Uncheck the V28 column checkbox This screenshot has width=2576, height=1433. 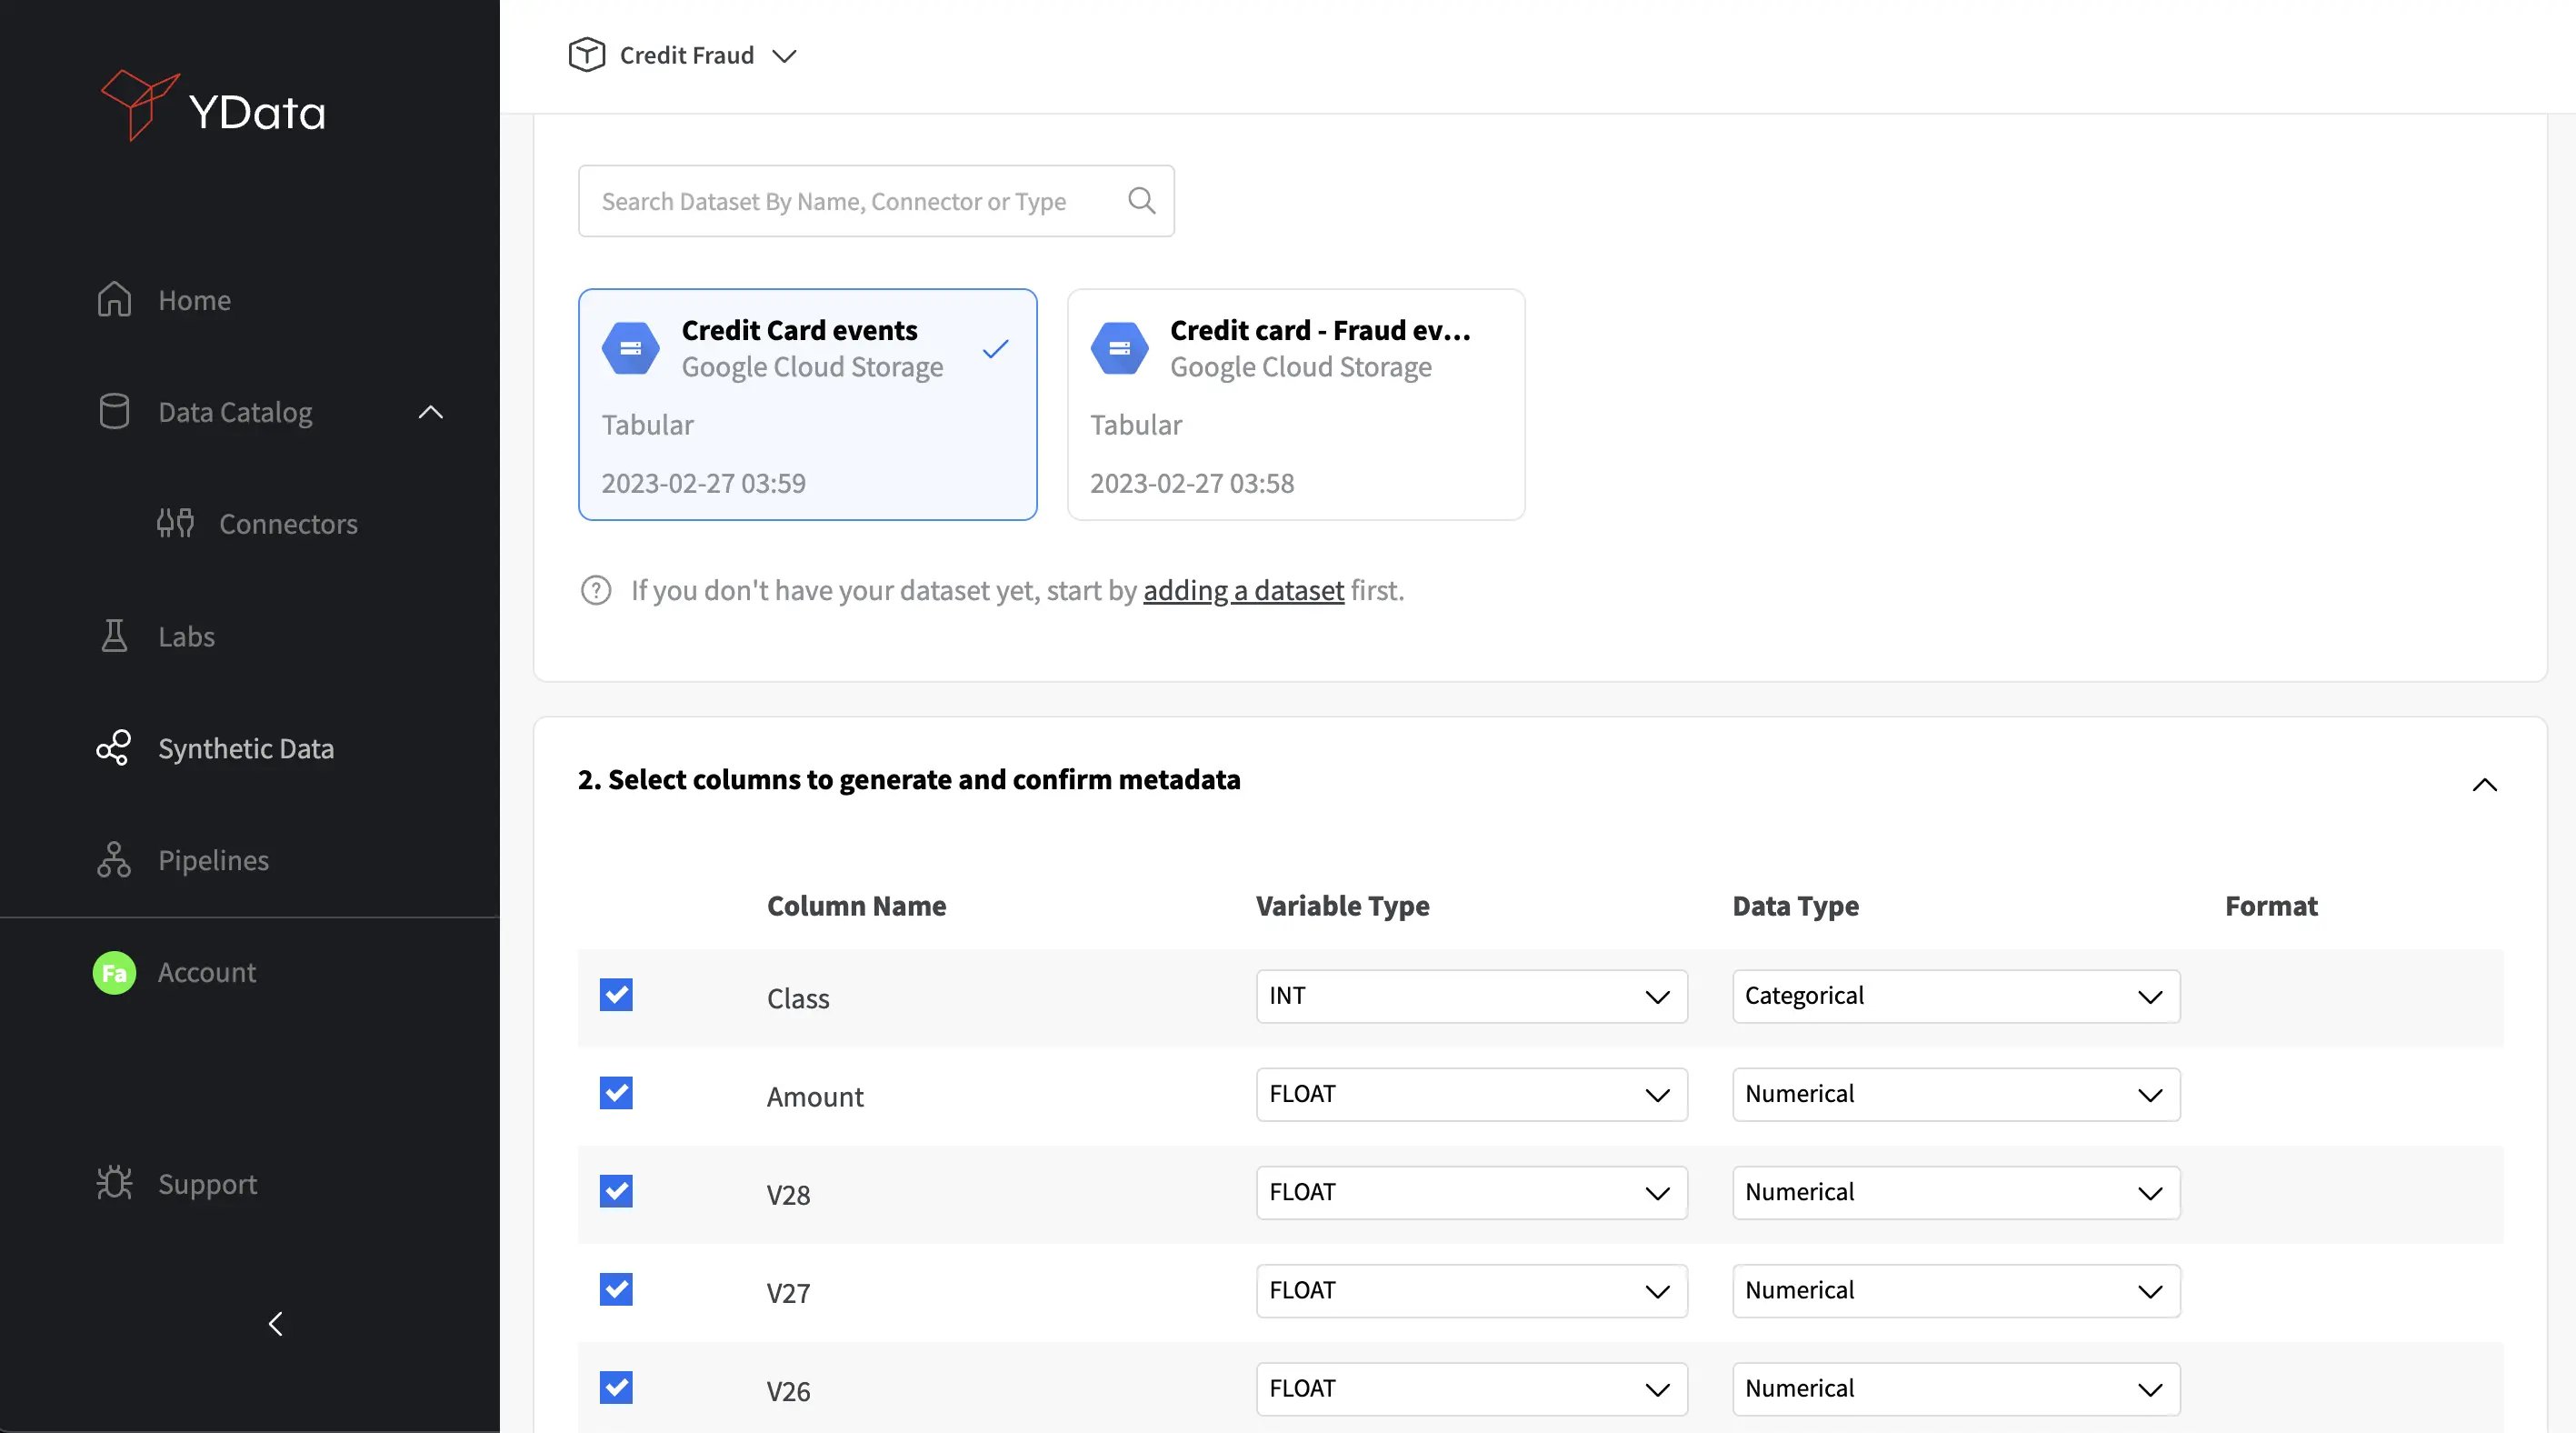coord(616,1191)
